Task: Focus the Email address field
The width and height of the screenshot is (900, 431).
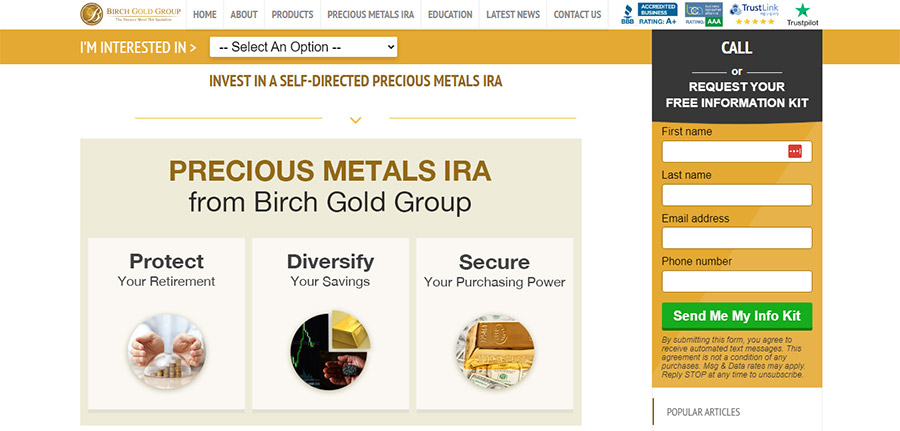Action: [x=736, y=238]
